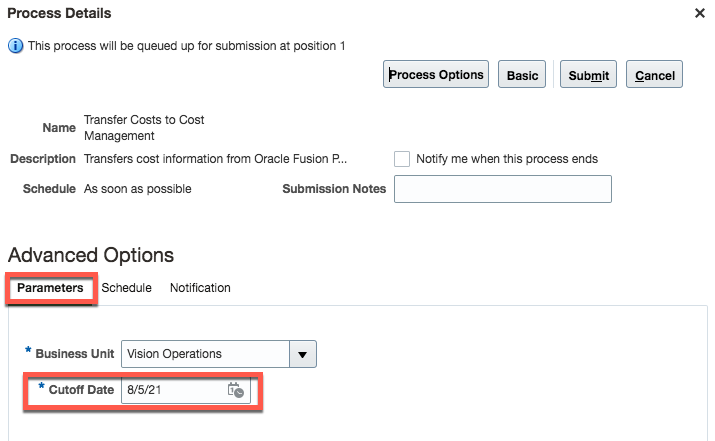Click the Vision Operations combo box field

pos(205,354)
